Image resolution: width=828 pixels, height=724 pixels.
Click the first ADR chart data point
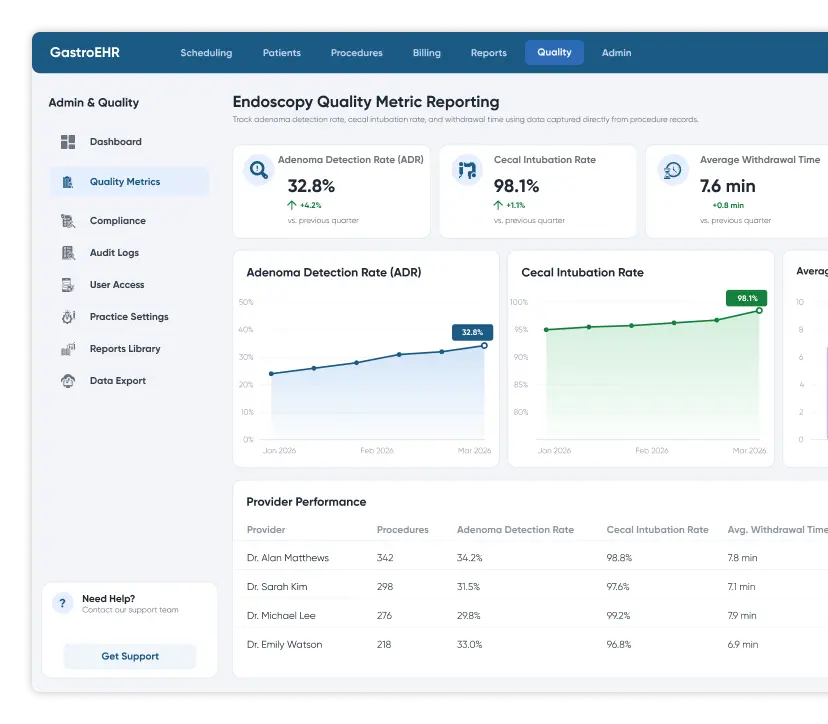point(271,373)
